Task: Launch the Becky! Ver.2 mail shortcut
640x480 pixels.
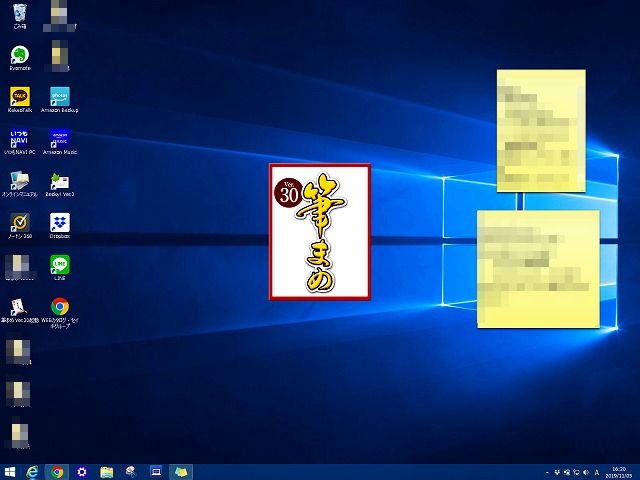Action: pyautogui.click(x=60, y=184)
